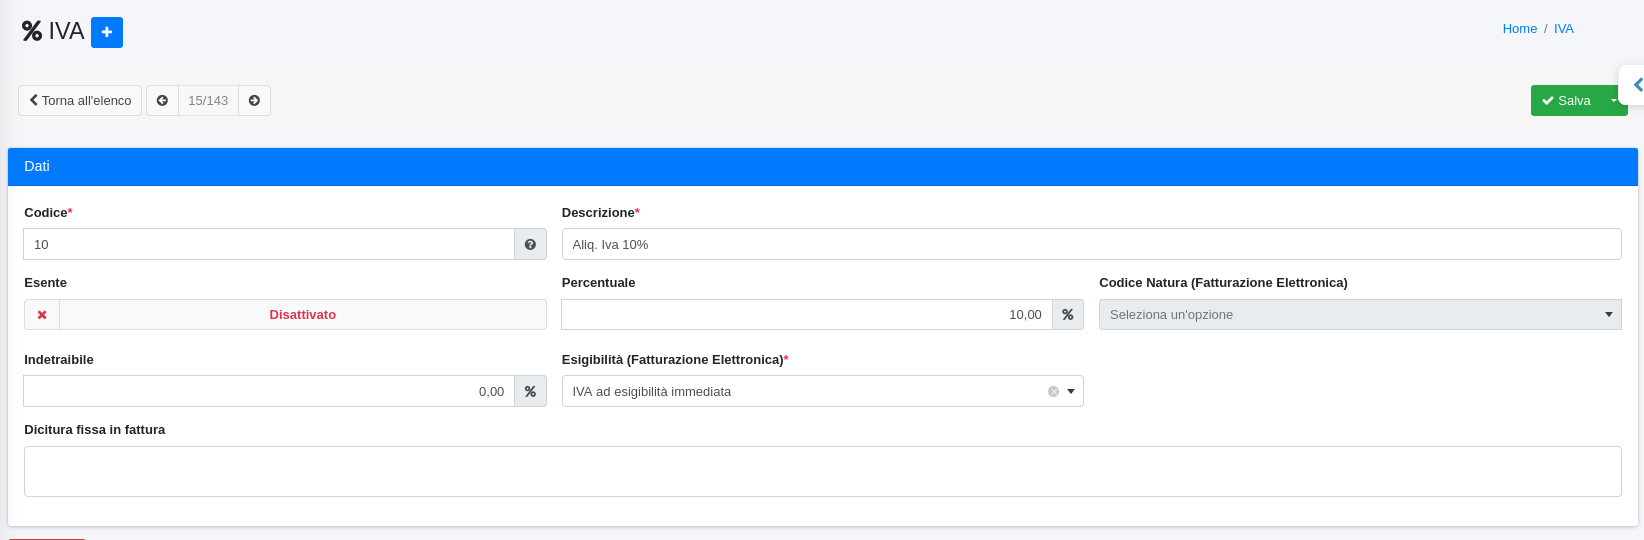Click the Codice help question-mark icon
Screen dimensions: 1644x540
[x=530, y=245]
